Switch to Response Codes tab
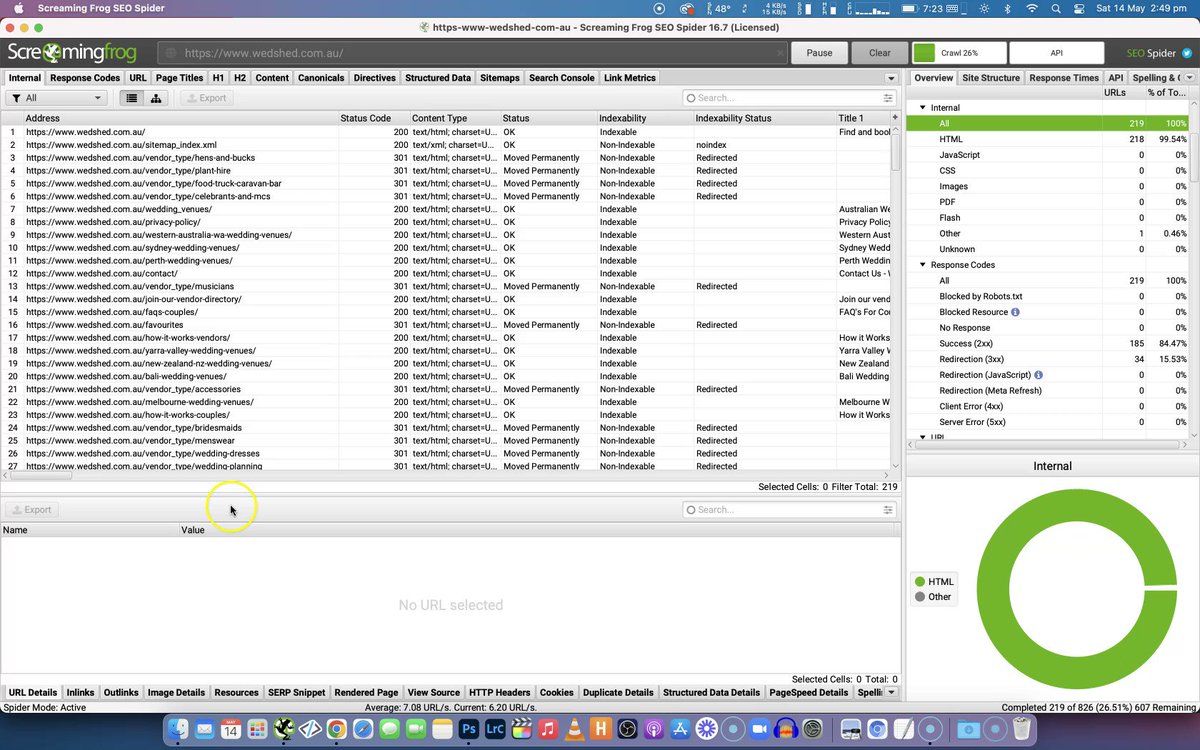The width and height of the screenshot is (1200, 750). tap(85, 78)
